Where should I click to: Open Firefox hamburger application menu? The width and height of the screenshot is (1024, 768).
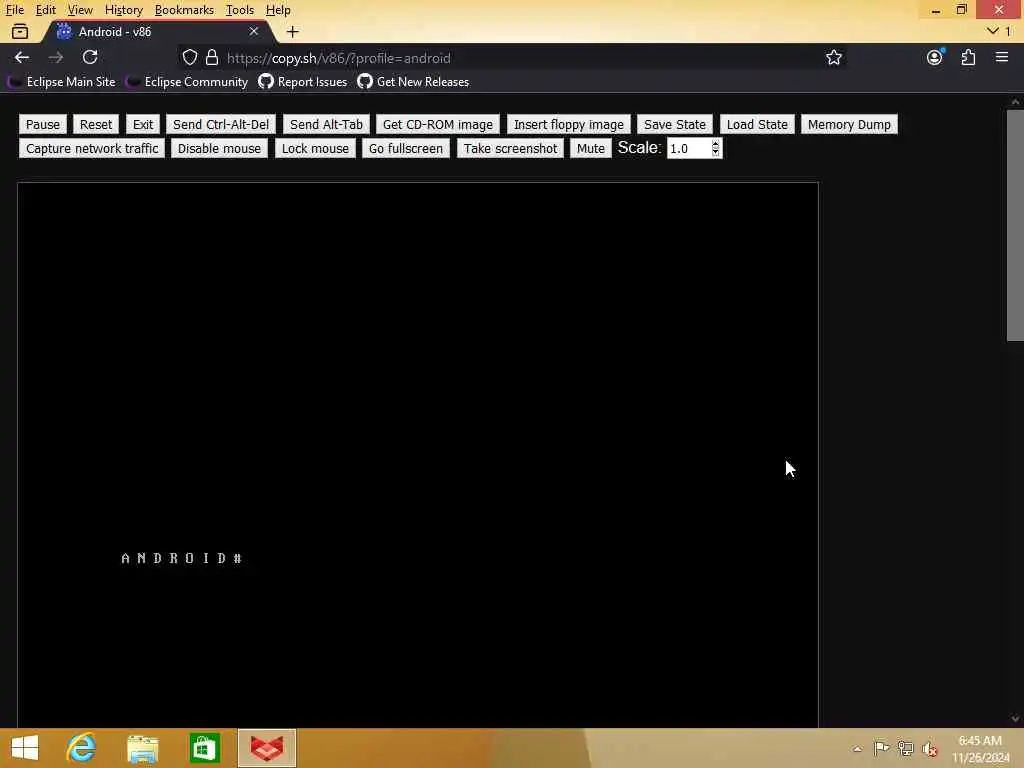1002,57
